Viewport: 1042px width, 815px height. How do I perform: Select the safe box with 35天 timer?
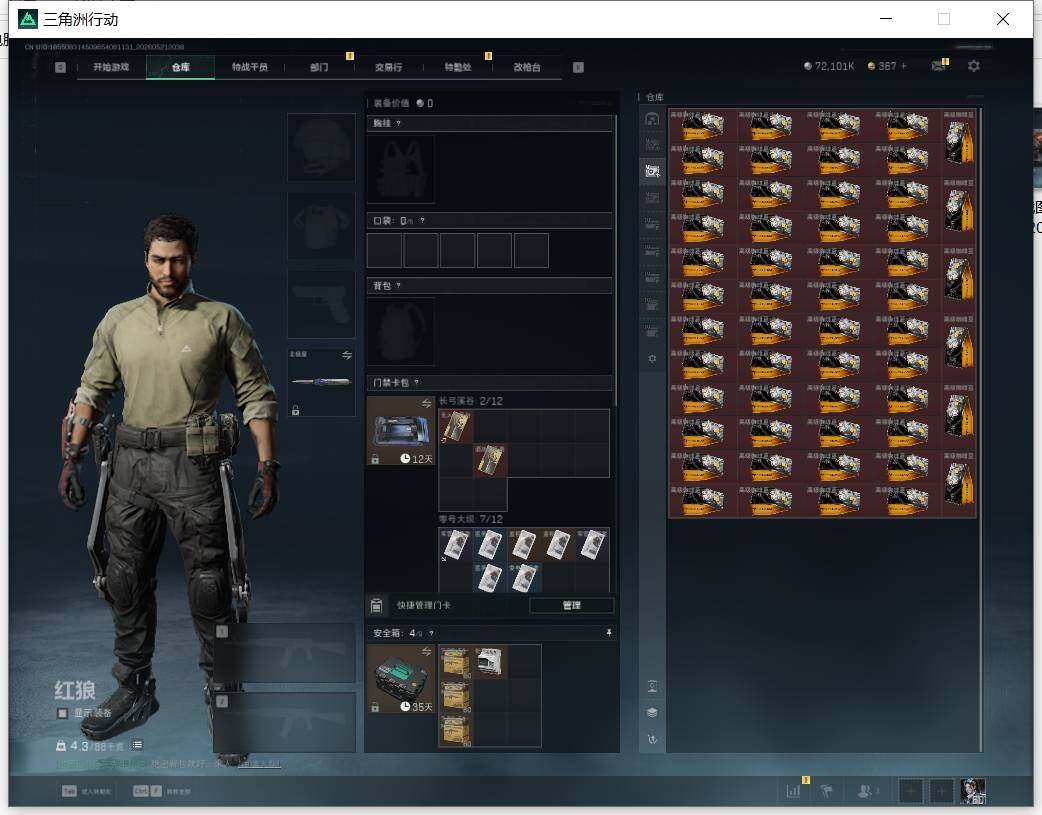(401, 679)
